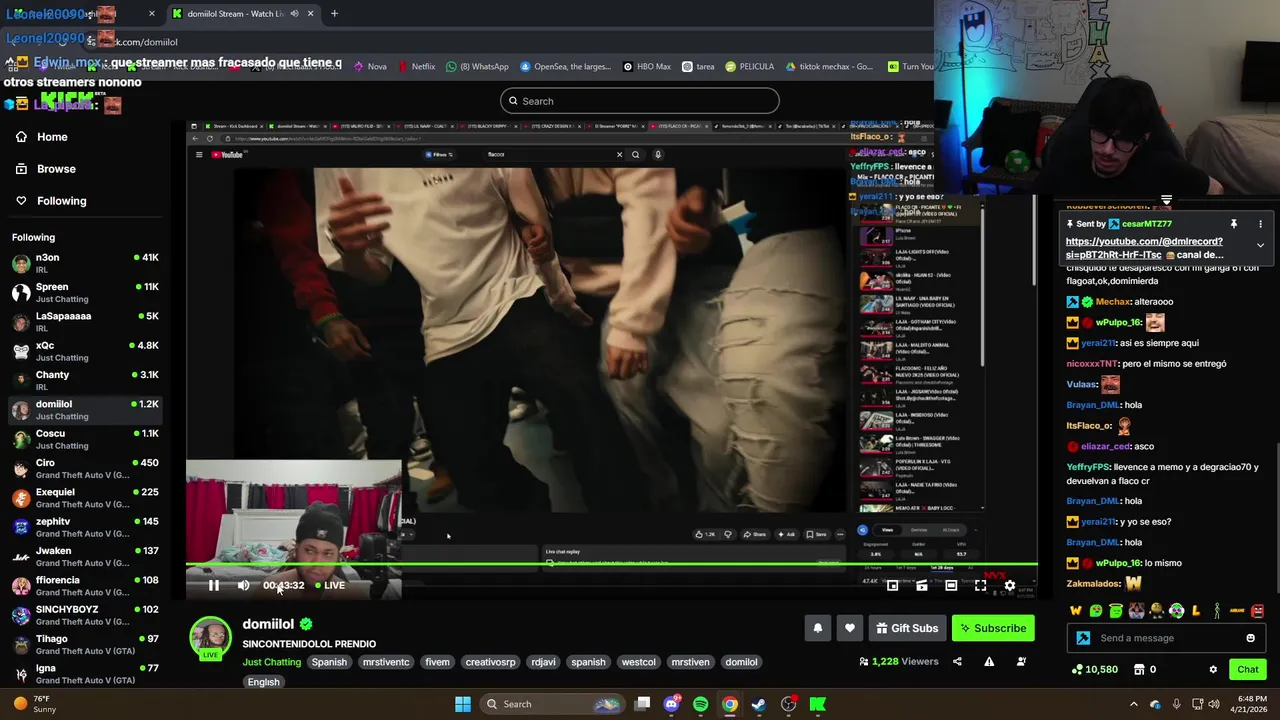Mute the Kick player volume

click(243, 585)
